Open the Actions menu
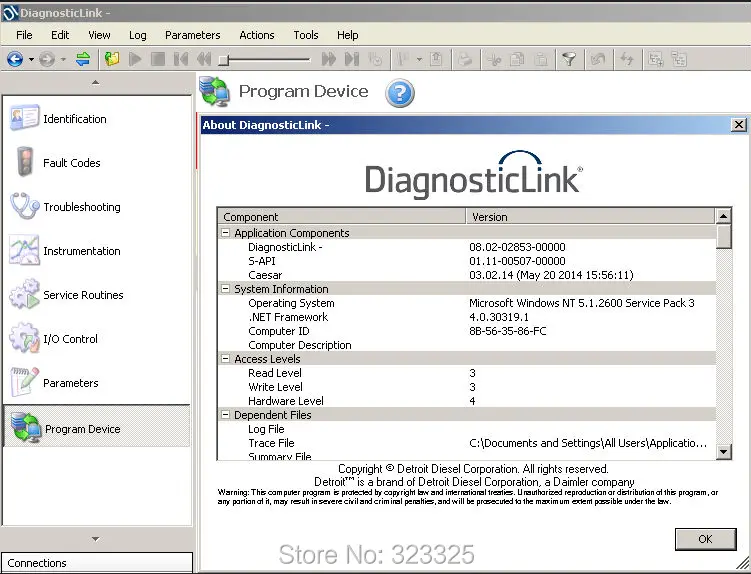This screenshot has height=574, width=751. click(x=257, y=35)
